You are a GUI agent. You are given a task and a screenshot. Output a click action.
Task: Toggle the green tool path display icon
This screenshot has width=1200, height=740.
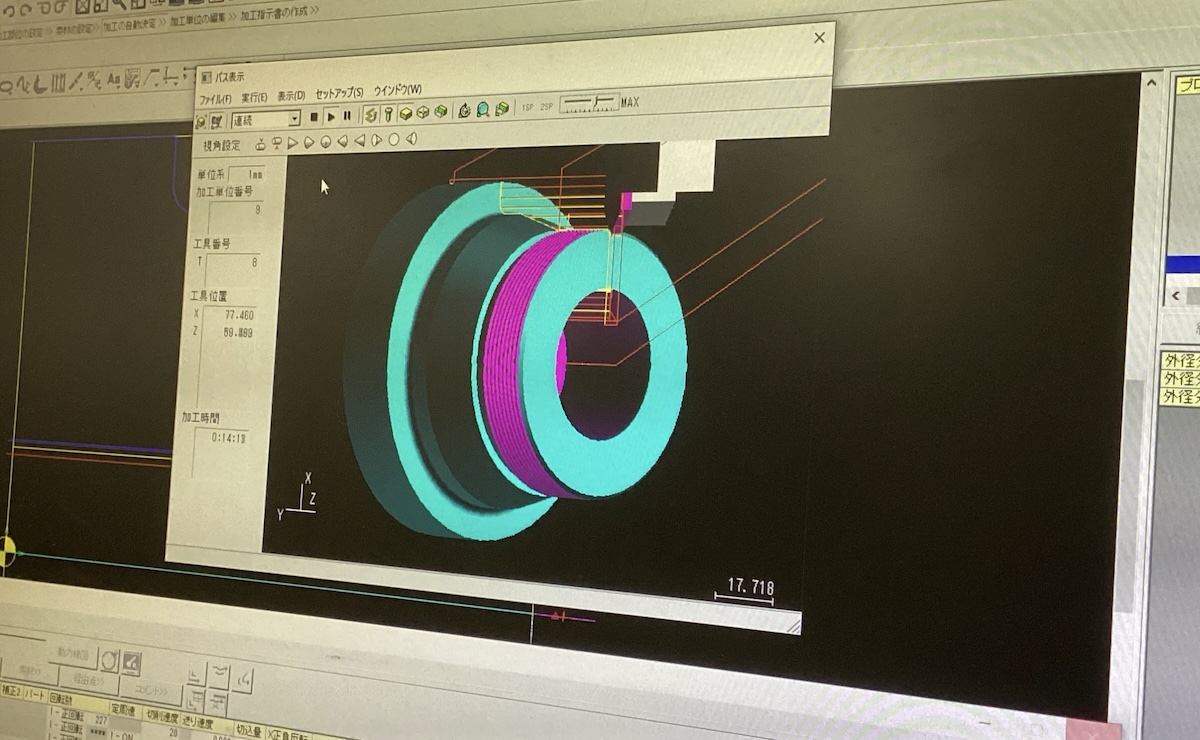tap(370, 115)
